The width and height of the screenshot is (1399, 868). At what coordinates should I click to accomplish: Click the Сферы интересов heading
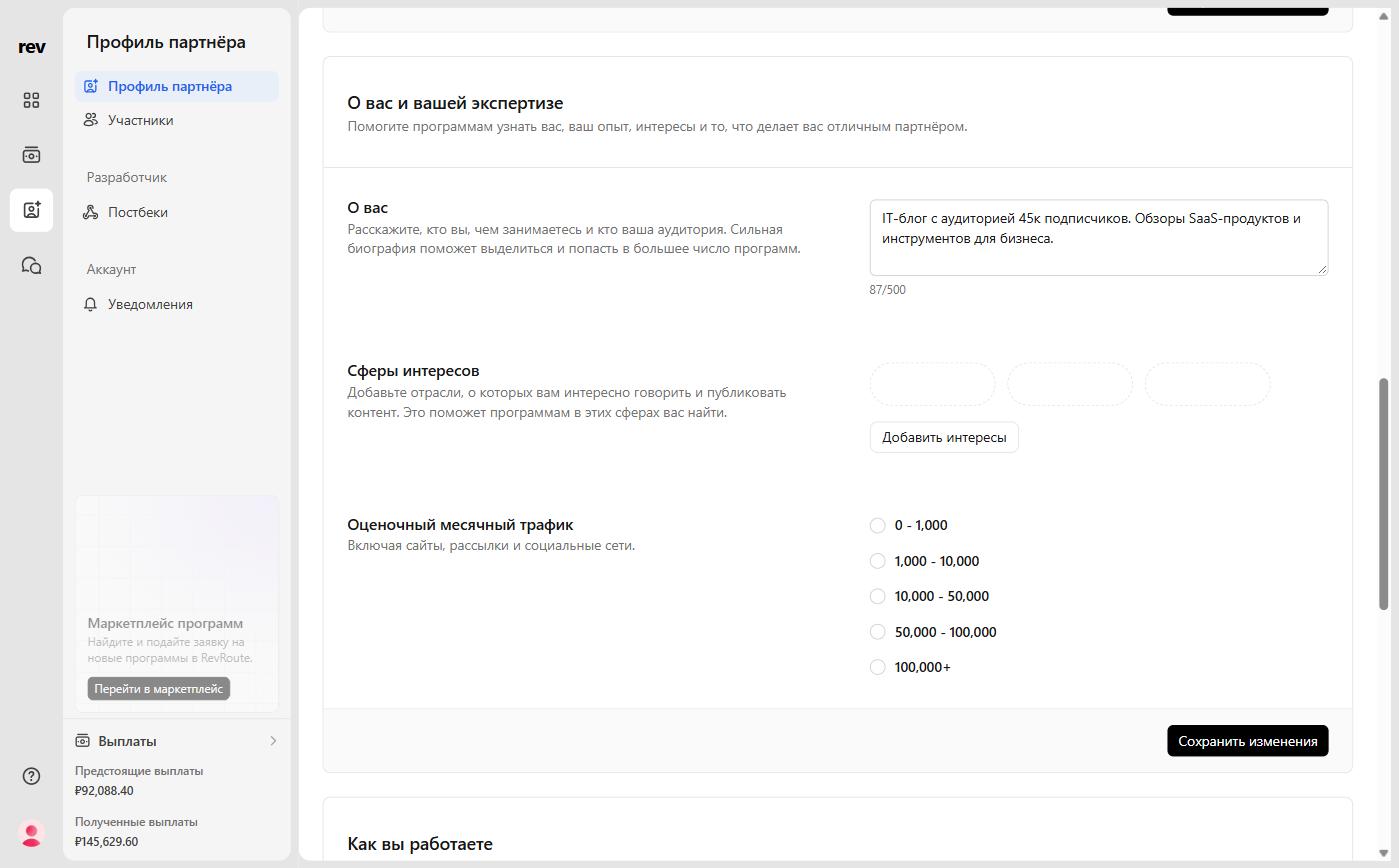413,371
